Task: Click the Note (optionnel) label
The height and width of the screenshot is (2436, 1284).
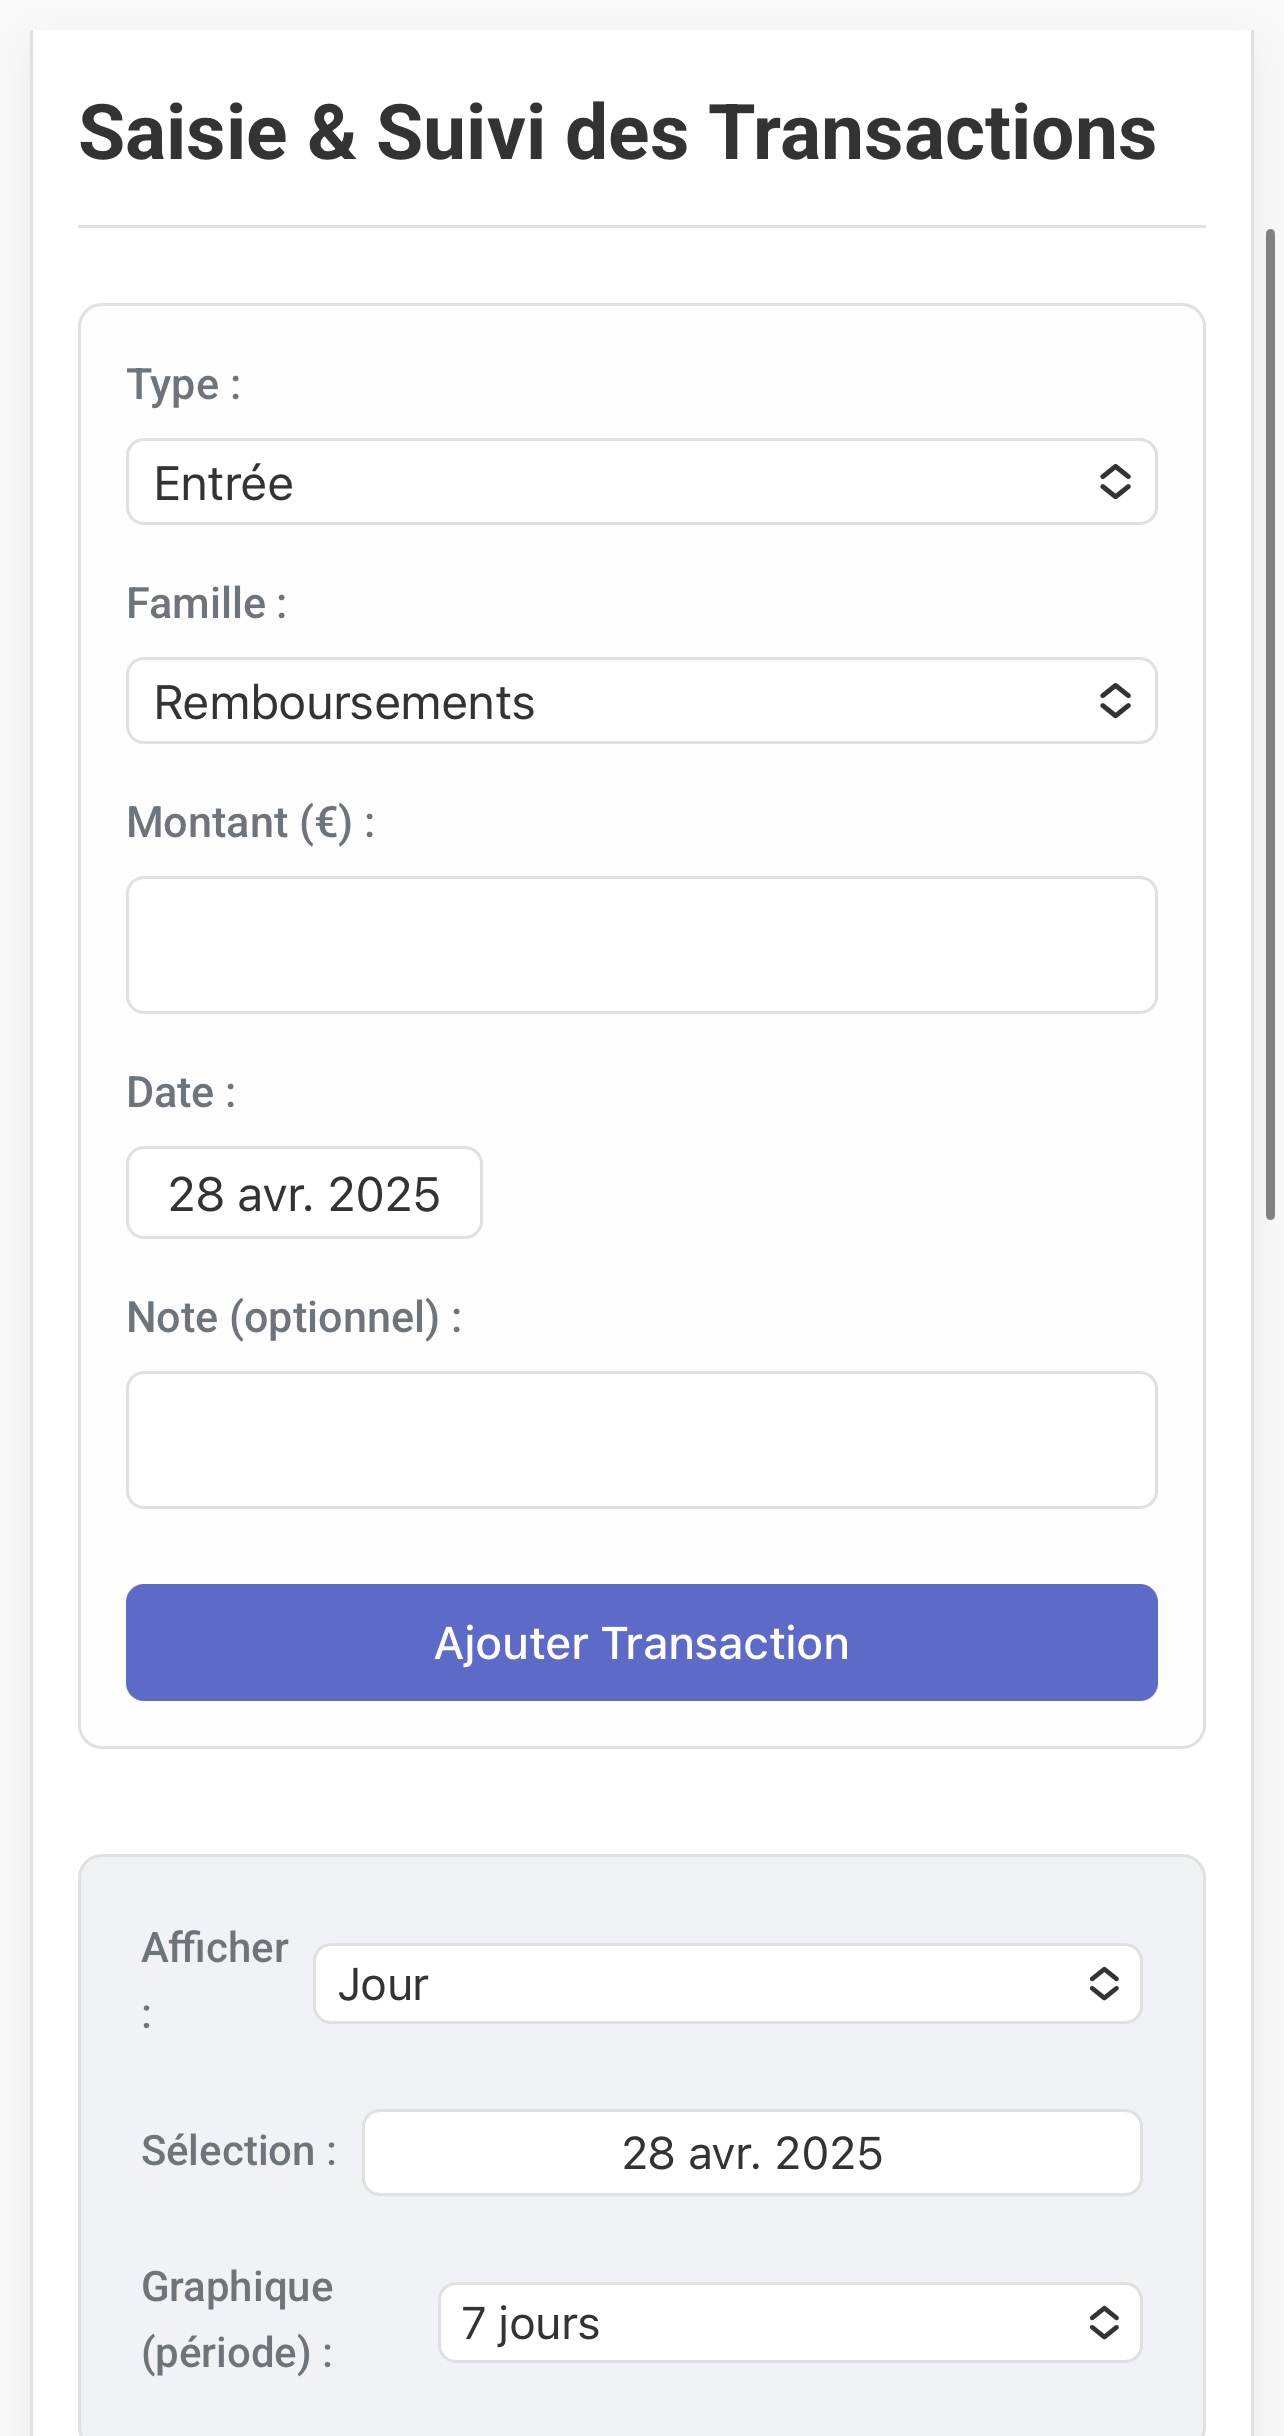Action: [294, 1318]
